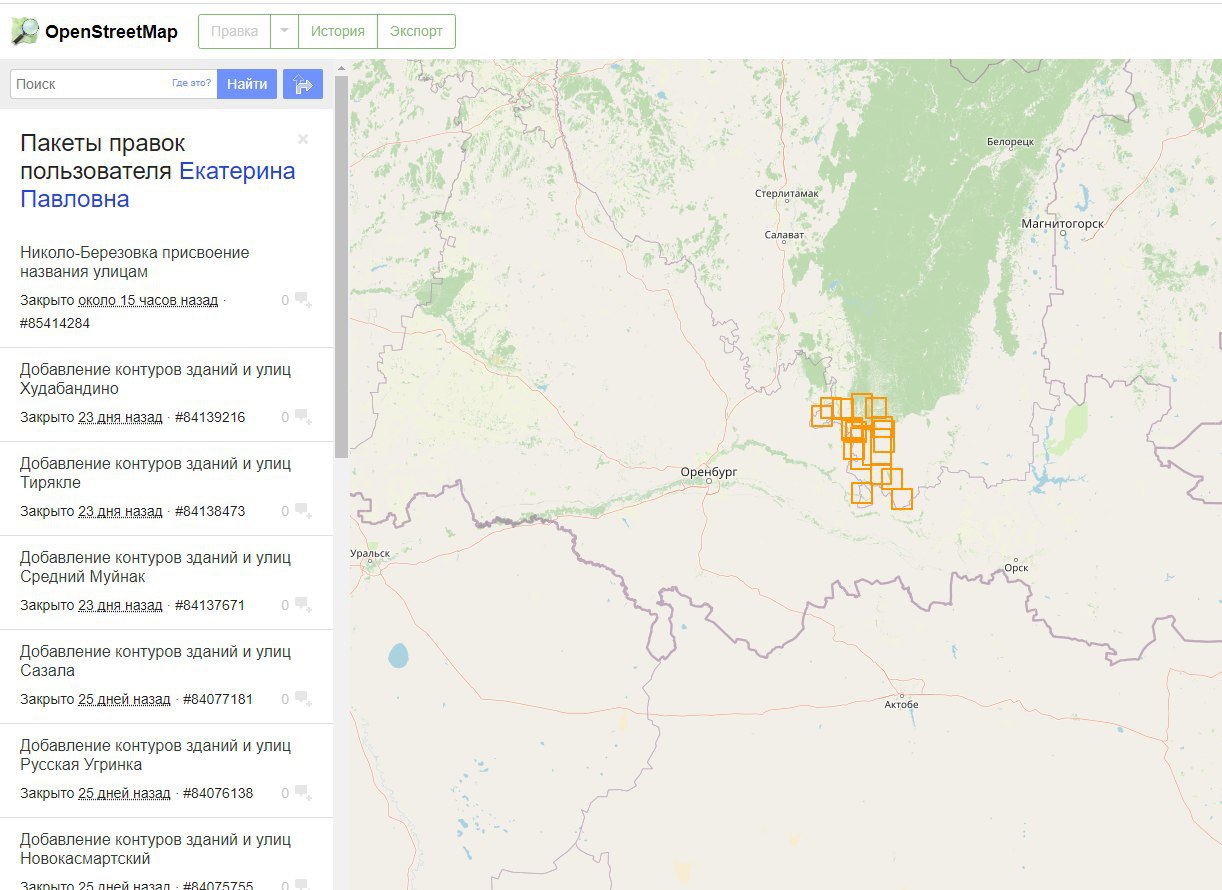Click comment icon for changeset #84077181
This screenshot has width=1222, height=890.
(304, 699)
